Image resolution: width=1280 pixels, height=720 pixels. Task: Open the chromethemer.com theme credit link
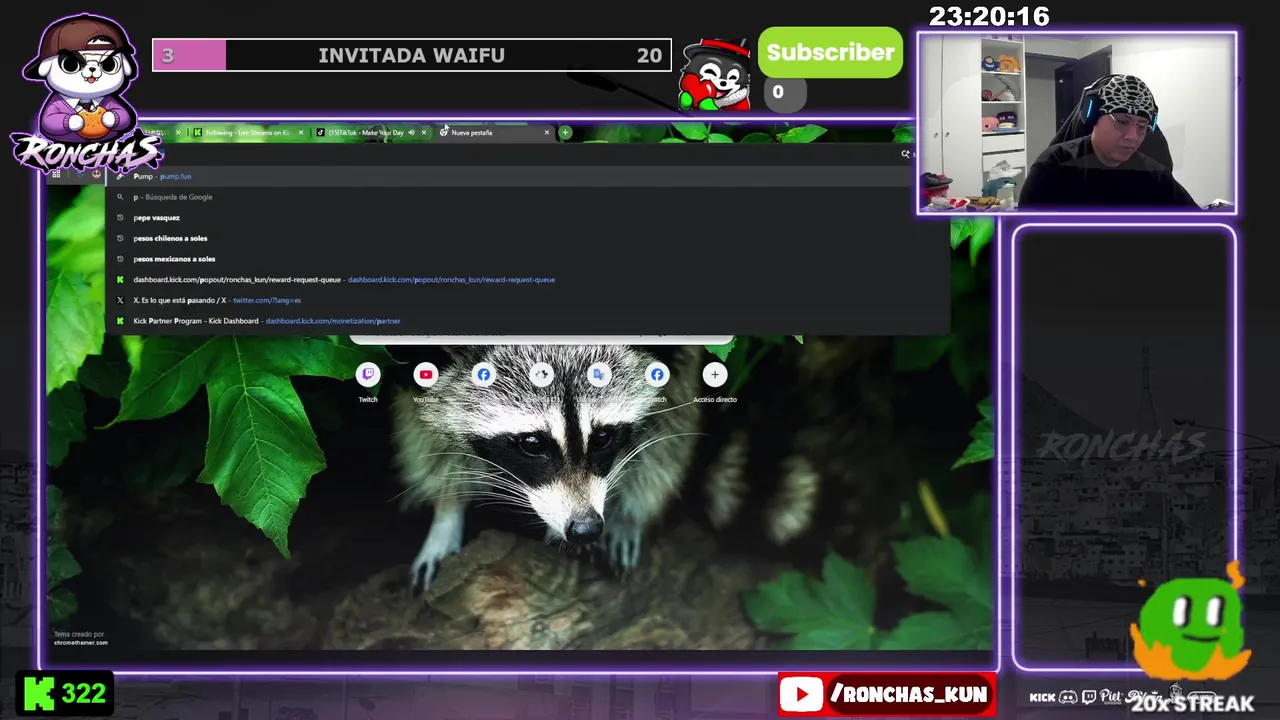pyautogui.click(x=80, y=642)
